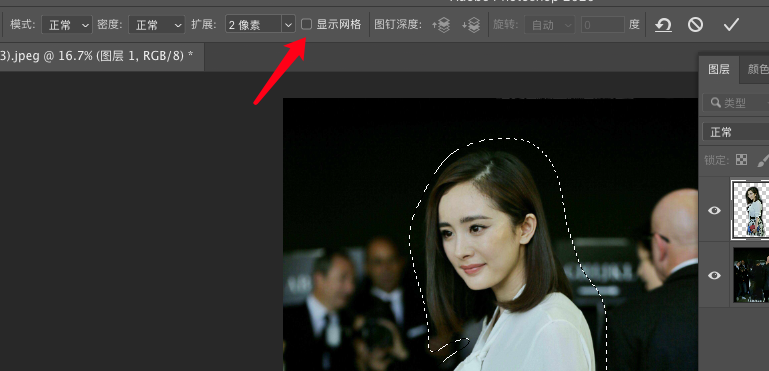Open the layer blend mode dropdown 正常
Screen dimensions: 769x371
tap(736, 132)
